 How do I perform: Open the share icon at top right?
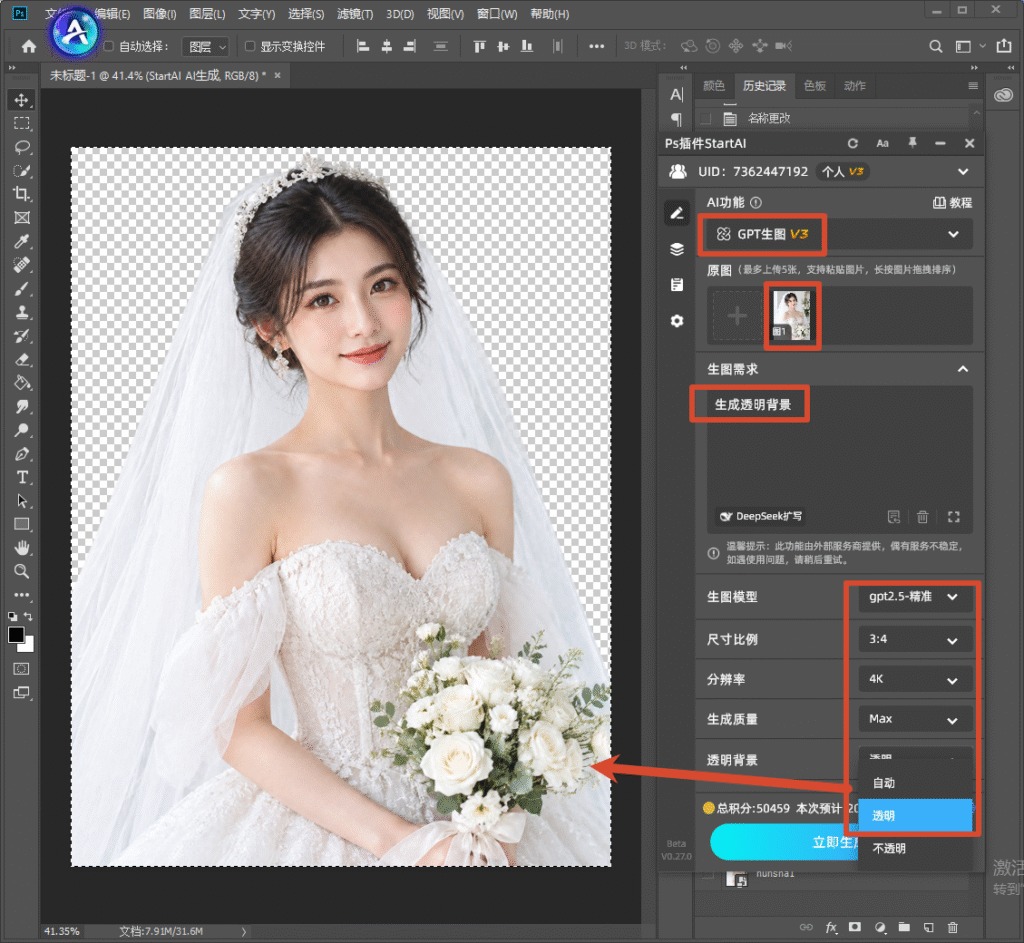(x=1004, y=46)
